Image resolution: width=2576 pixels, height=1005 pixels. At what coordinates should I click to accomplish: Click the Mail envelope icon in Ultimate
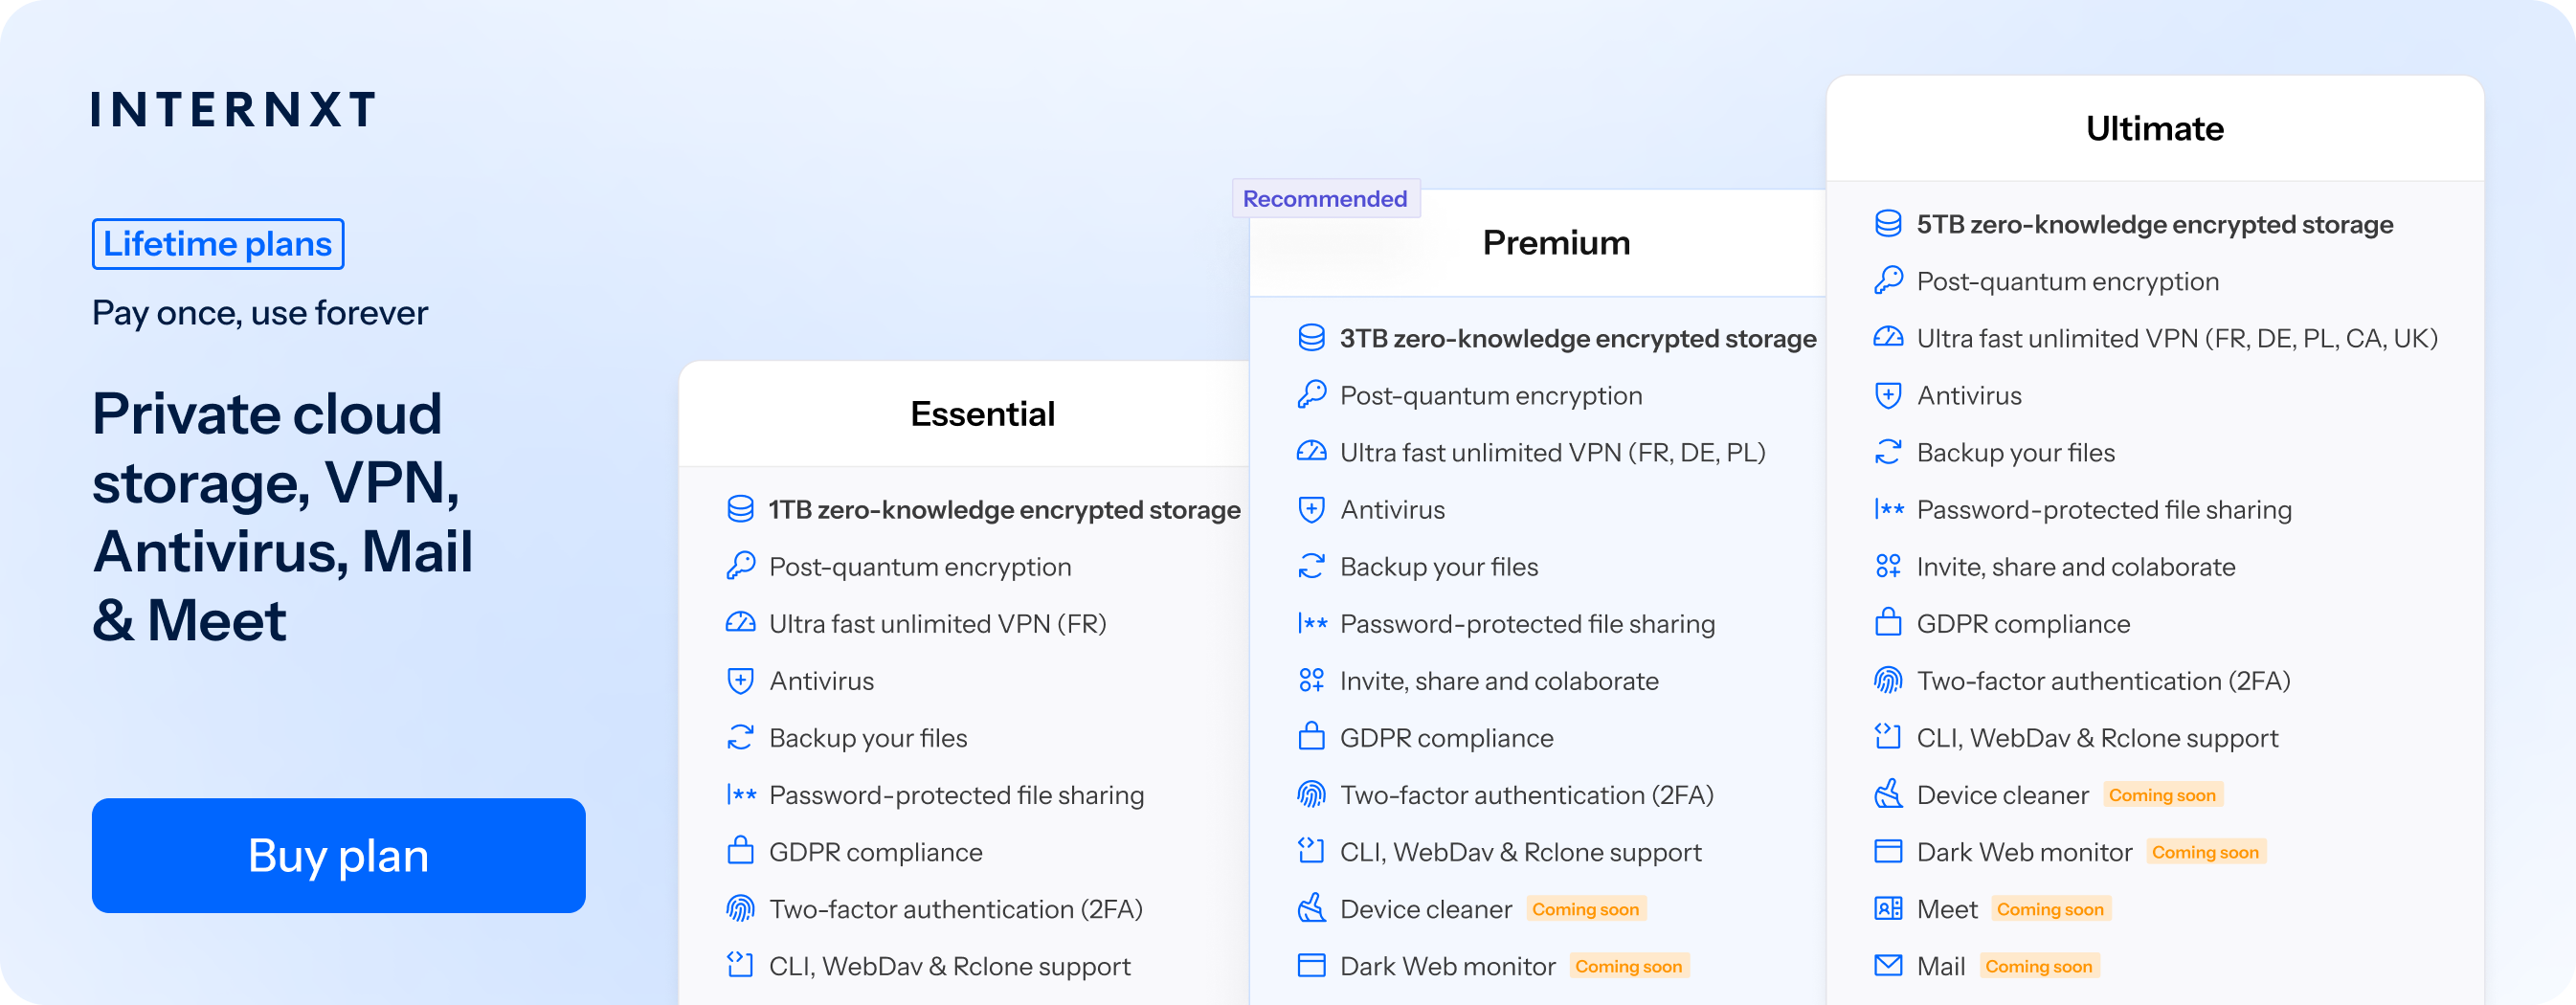tap(1888, 965)
